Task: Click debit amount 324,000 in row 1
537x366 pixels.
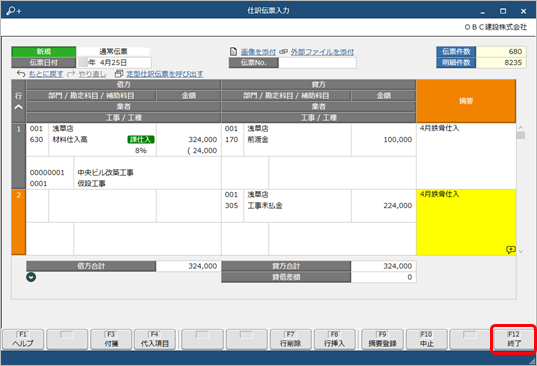Action: 202,140
